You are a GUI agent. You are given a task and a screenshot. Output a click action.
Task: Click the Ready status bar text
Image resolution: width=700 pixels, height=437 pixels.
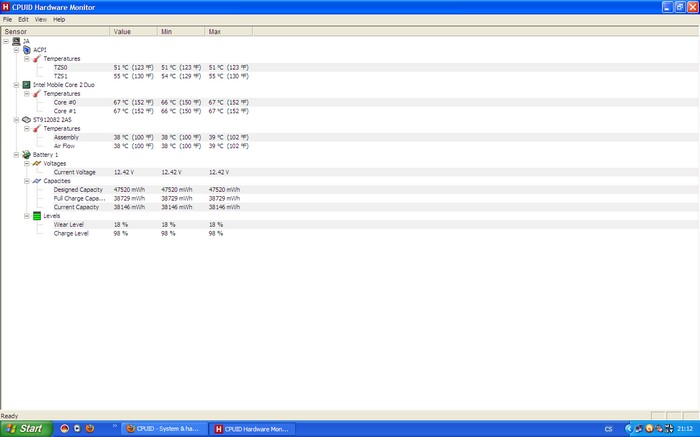pos(9,416)
